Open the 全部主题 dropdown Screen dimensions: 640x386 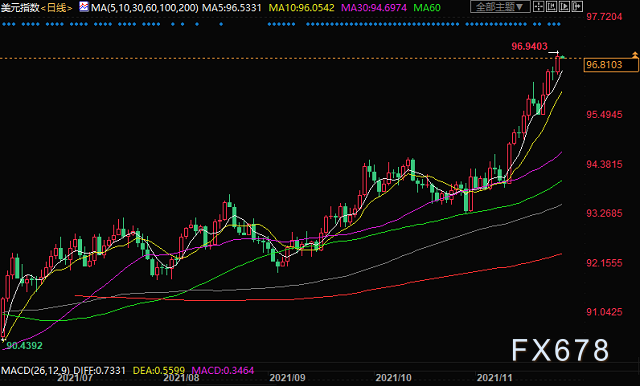point(500,7)
